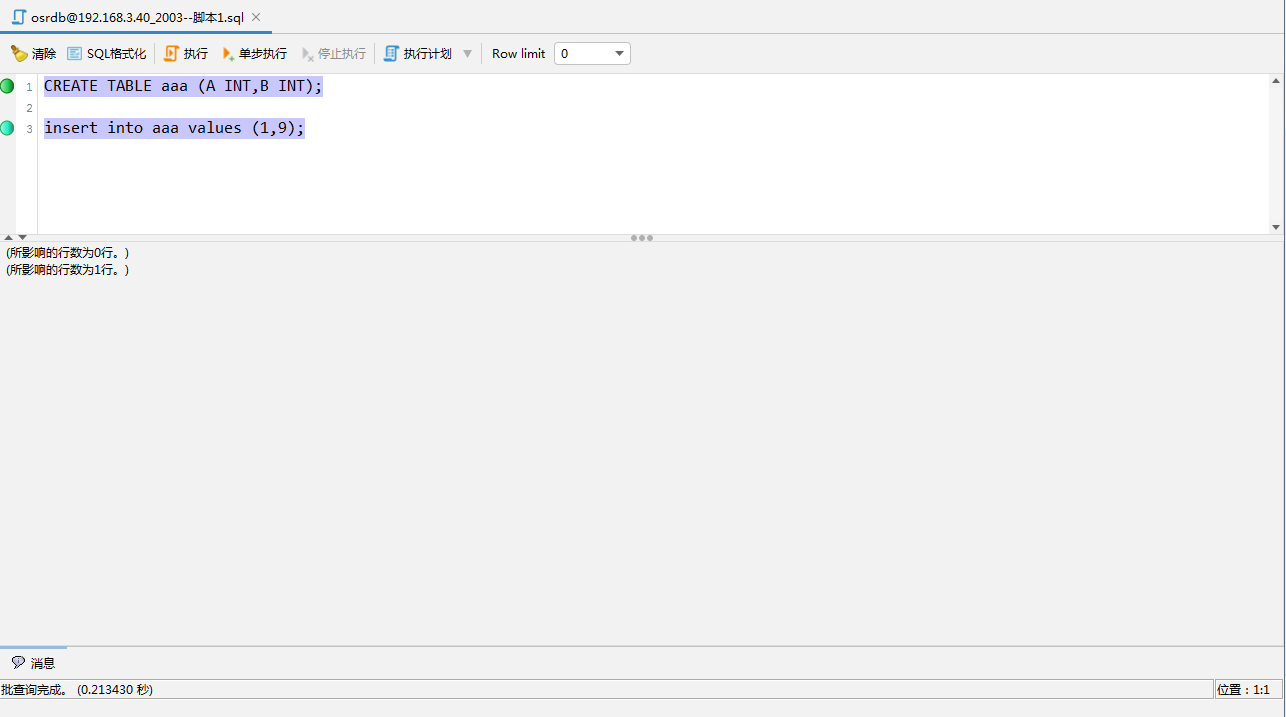The image size is (1286, 717).
Task: Open the Row limit dropdown
Action: (x=619, y=54)
